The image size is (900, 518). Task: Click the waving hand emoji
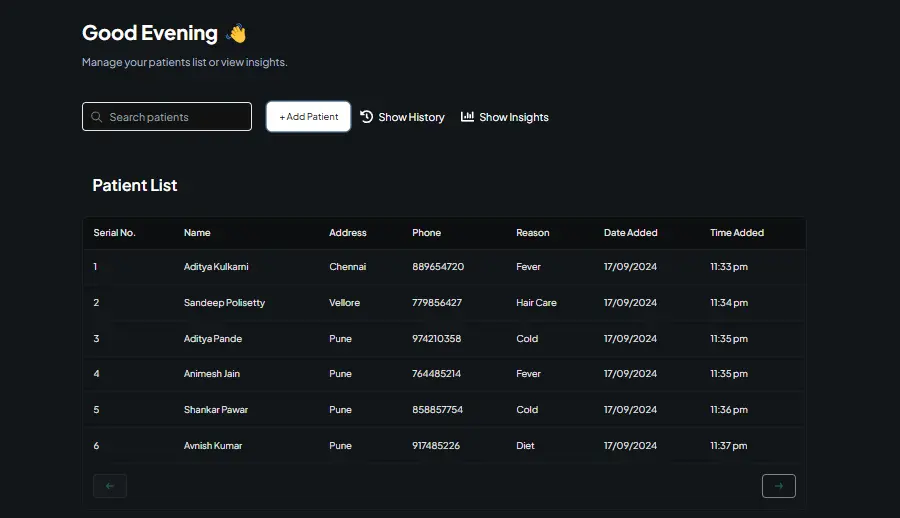[x=236, y=33]
